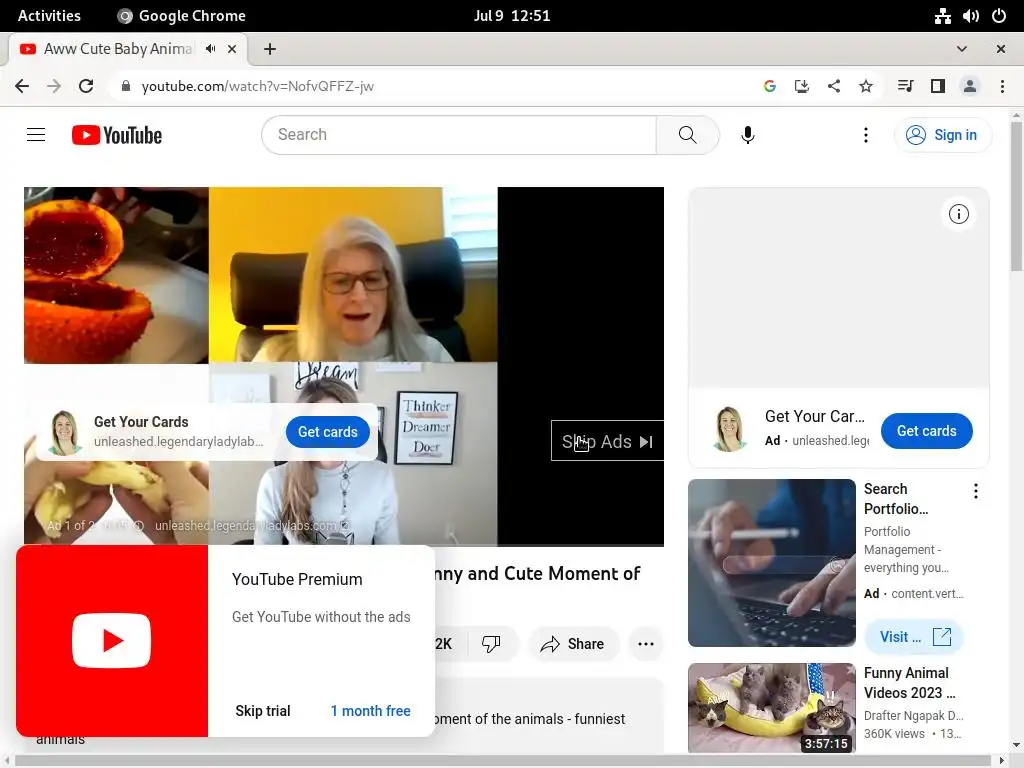The width and height of the screenshot is (1024, 768).
Task: Open Funny Animal Videos 2023 thumbnail
Action: pos(771,709)
